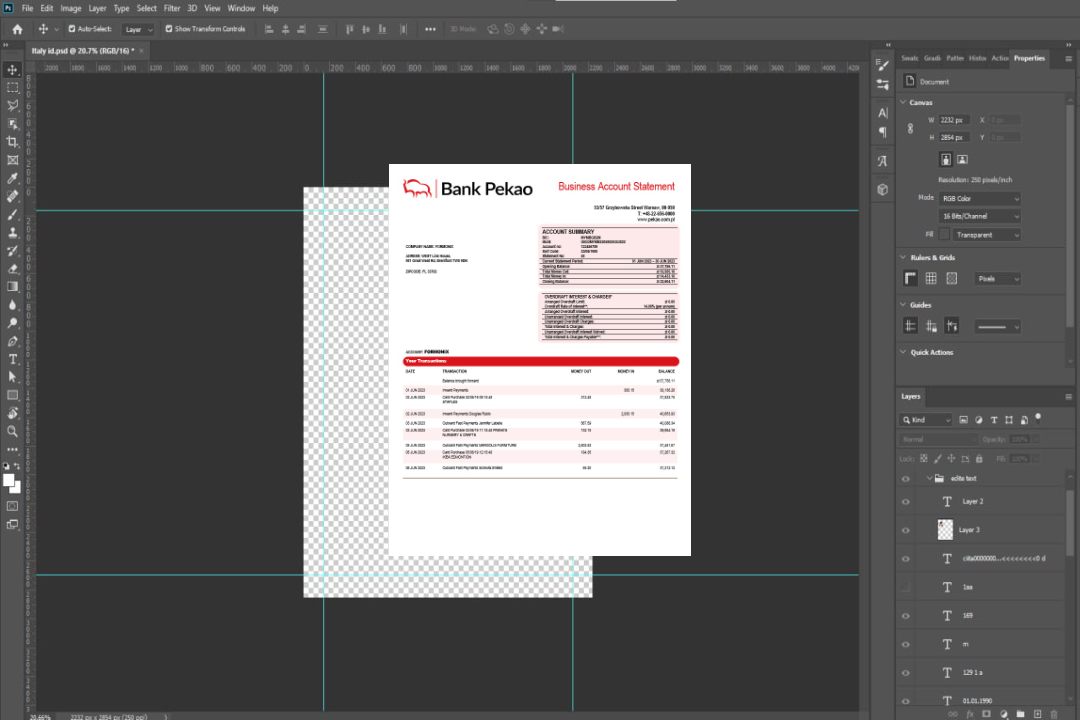Open the 3D panel cube icon

point(883,189)
